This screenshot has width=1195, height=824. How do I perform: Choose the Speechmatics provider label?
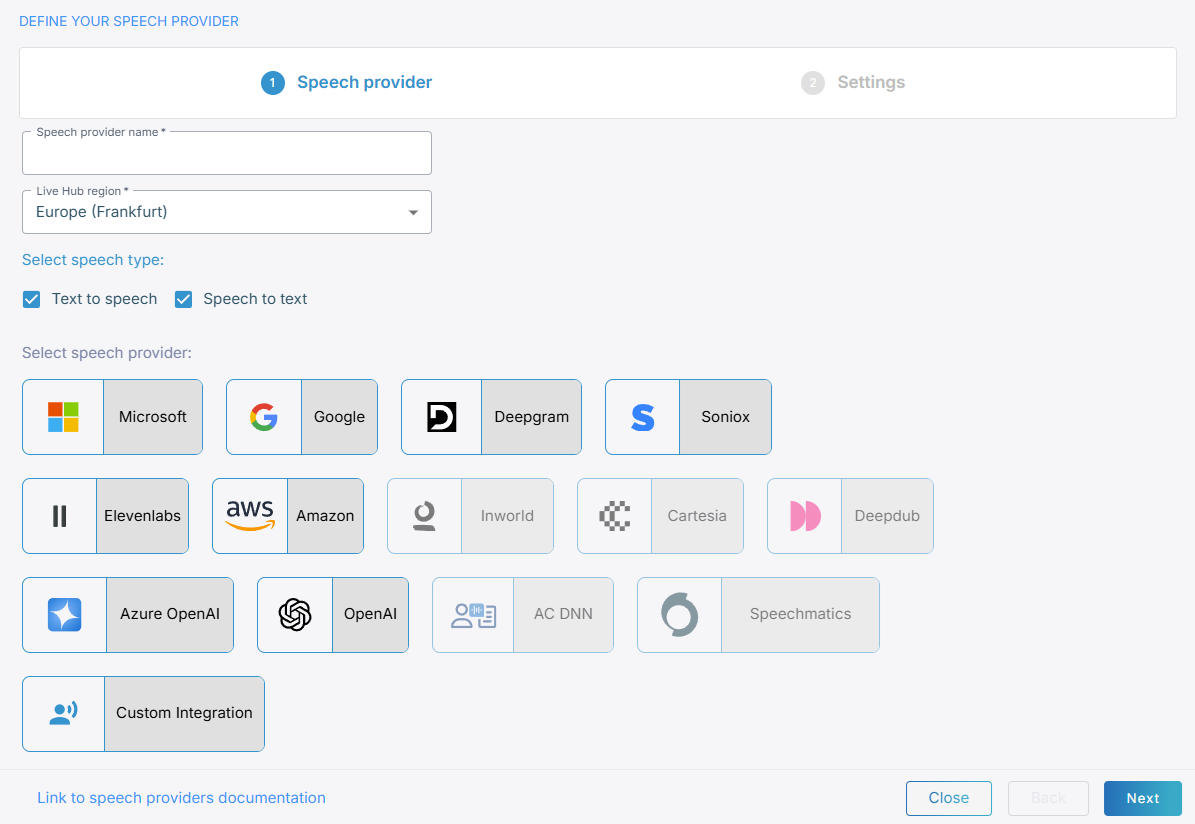click(800, 614)
